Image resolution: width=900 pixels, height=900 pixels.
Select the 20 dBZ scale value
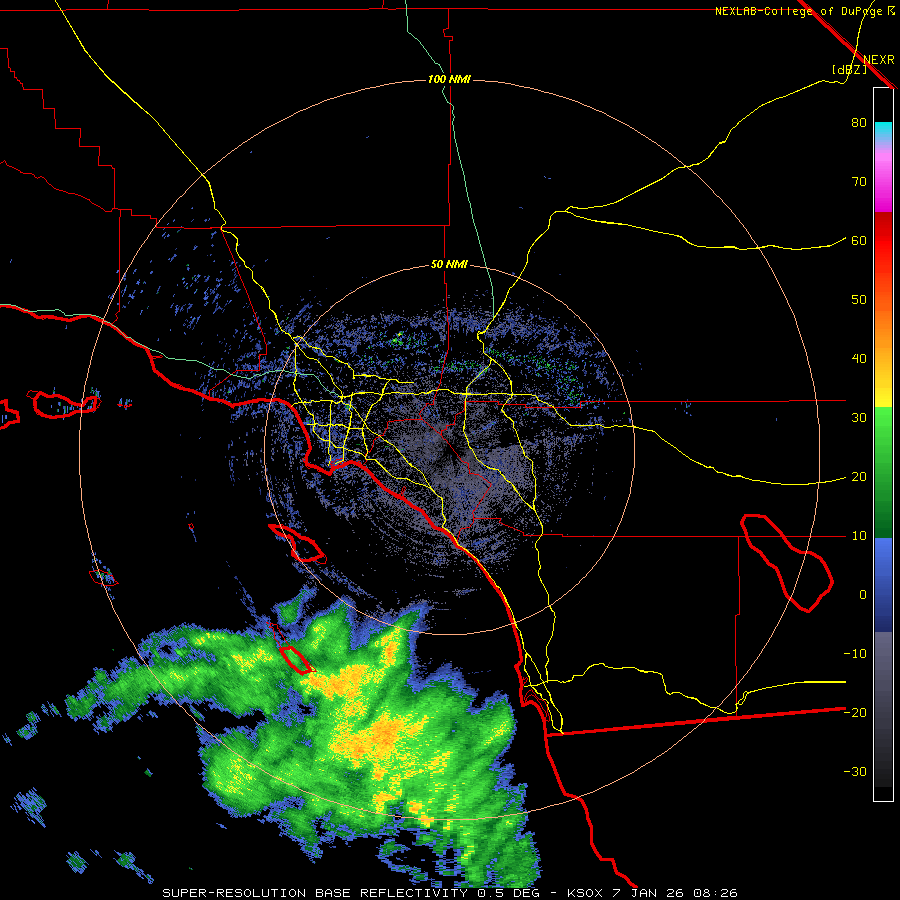pyautogui.click(x=859, y=477)
